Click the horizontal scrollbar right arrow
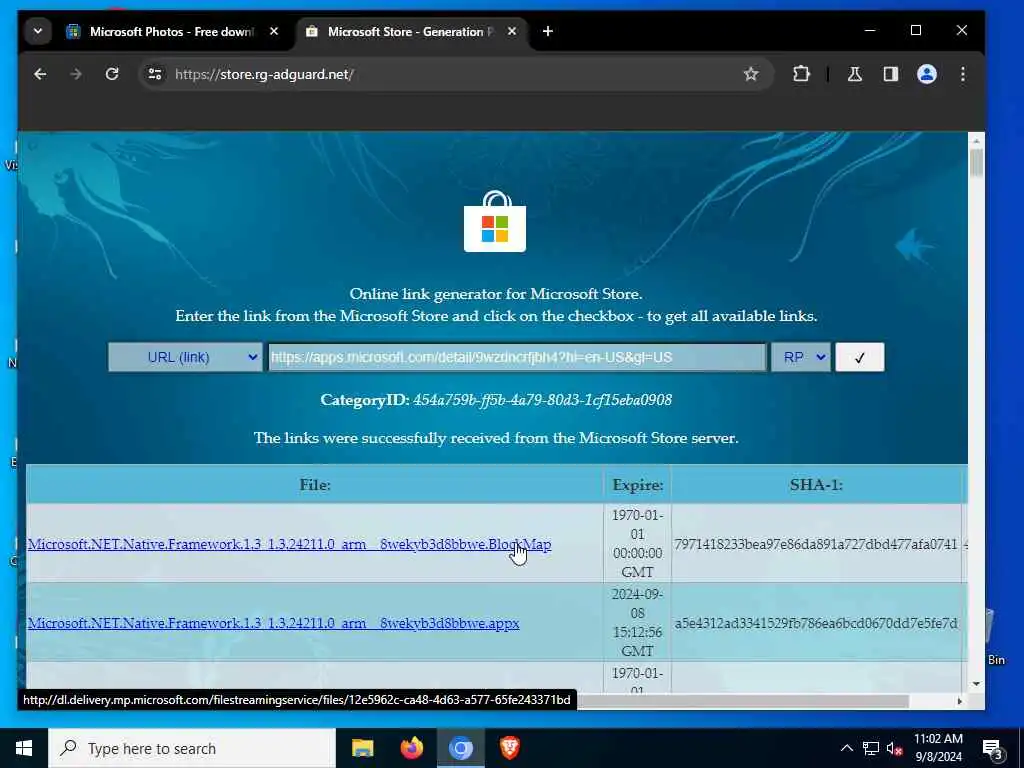This screenshot has height=768, width=1024. [959, 701]
